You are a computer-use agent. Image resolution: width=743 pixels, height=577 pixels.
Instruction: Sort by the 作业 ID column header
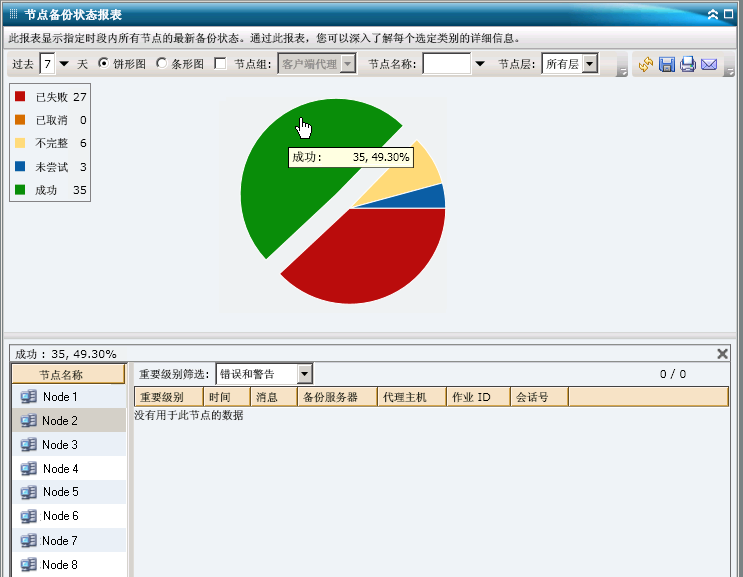[479, 397]
